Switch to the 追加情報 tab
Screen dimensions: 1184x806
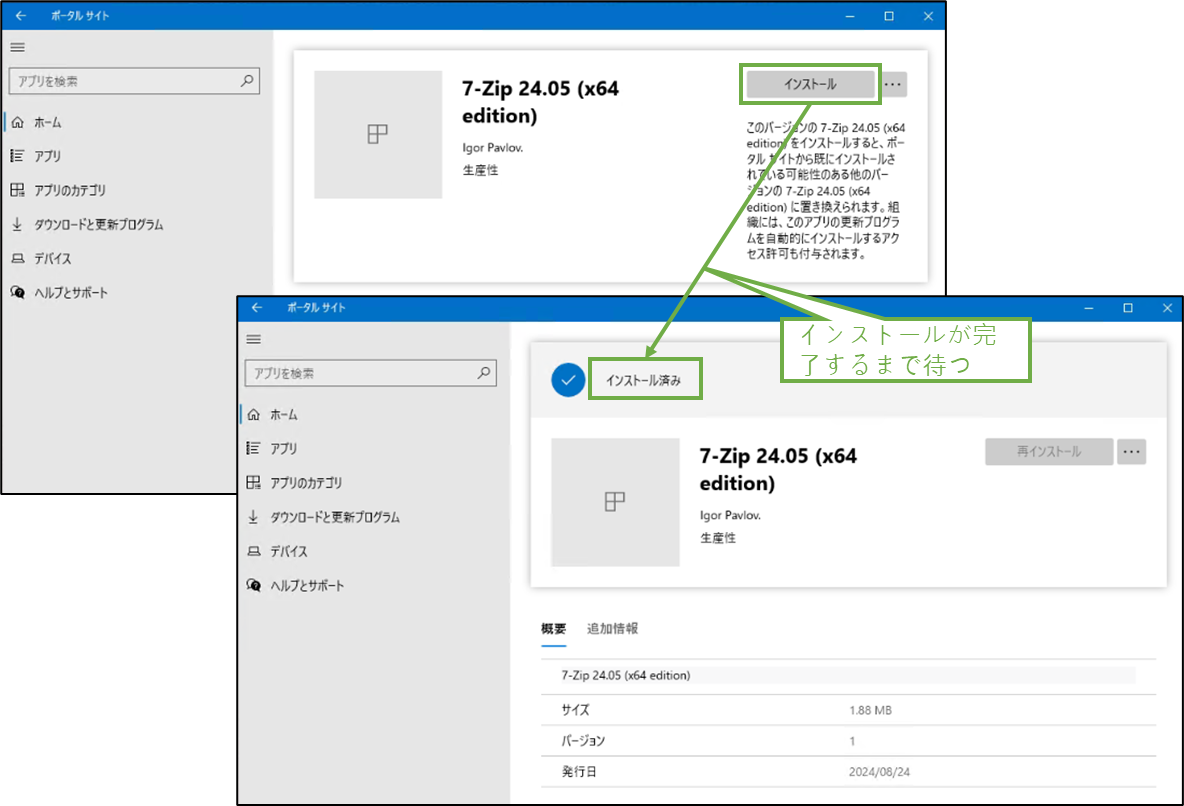pyautogui.click(x=612, y=628)
